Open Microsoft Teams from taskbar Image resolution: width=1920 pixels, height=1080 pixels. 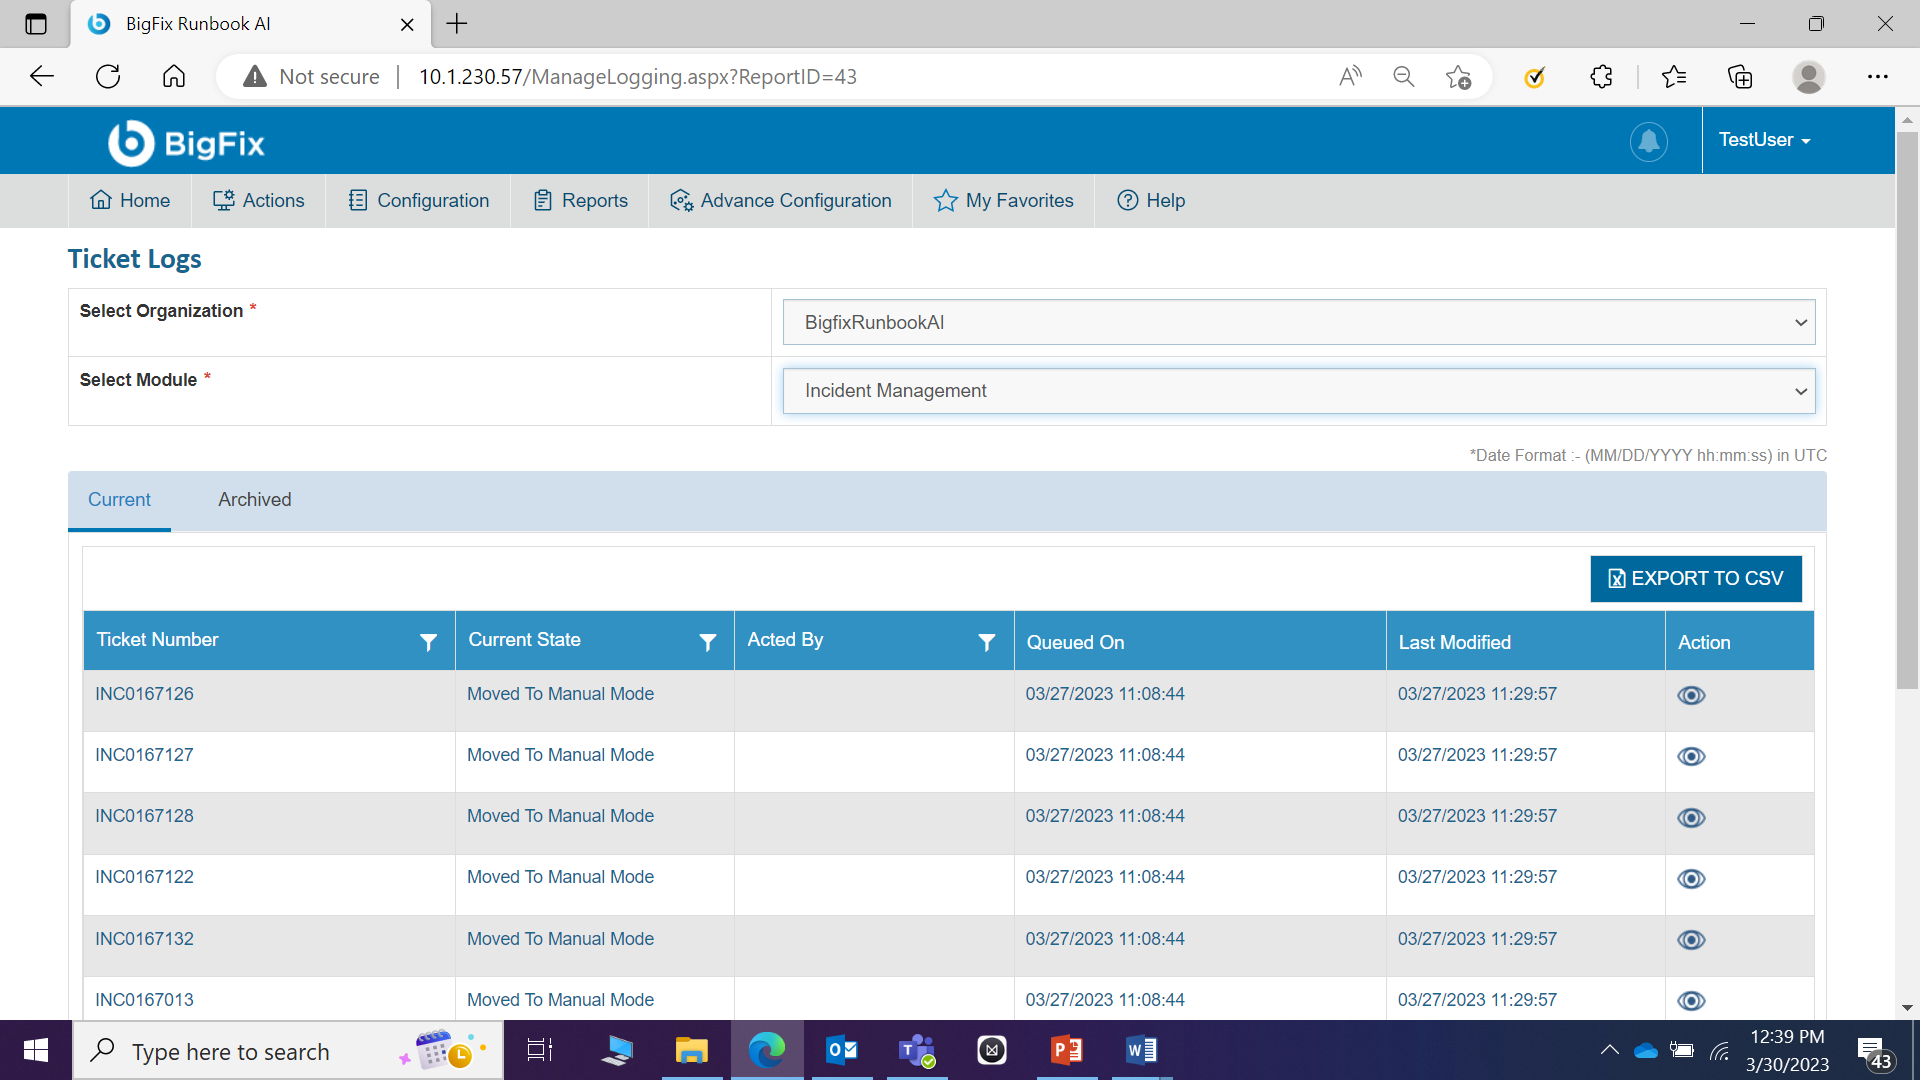tap(916, 1050)
